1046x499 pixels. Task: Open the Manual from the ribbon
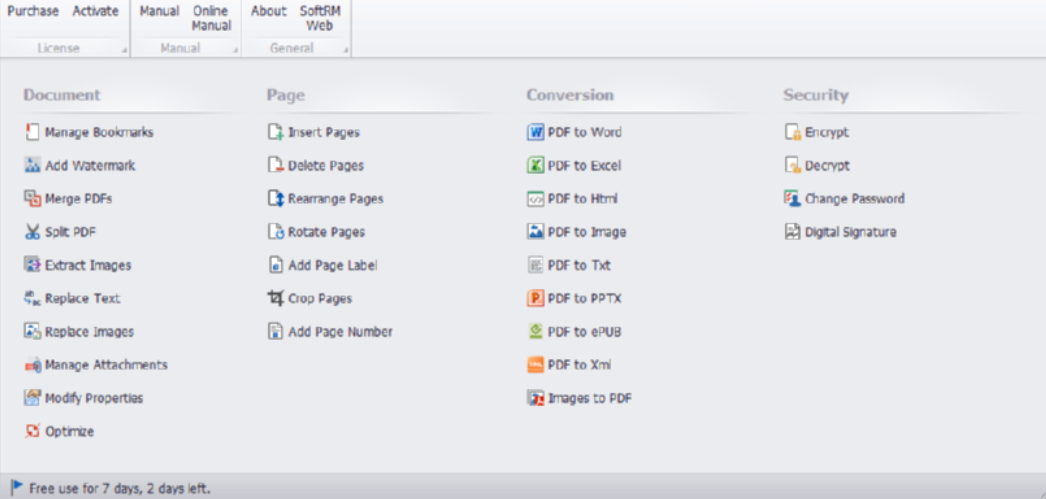(159, 11)
